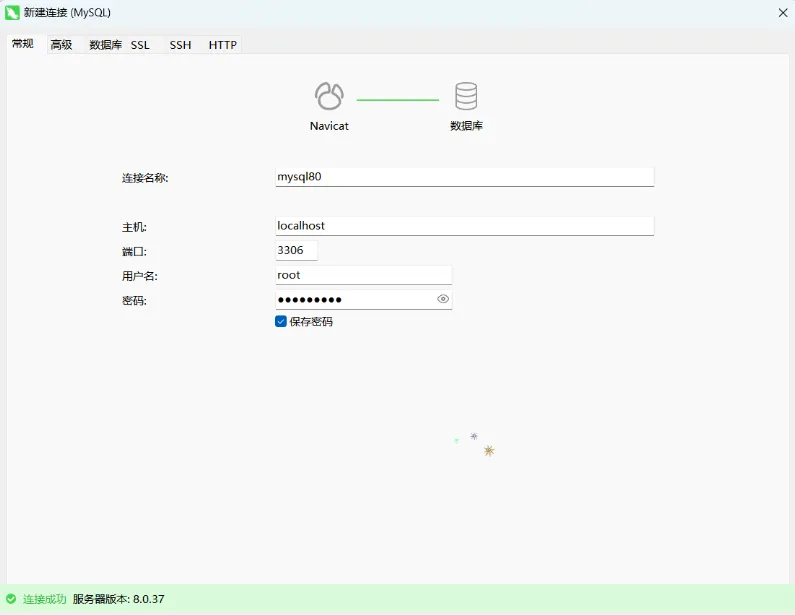Switch to the SSL tab
This screenshot has height=615, width=795.
(x=140, y=45)
